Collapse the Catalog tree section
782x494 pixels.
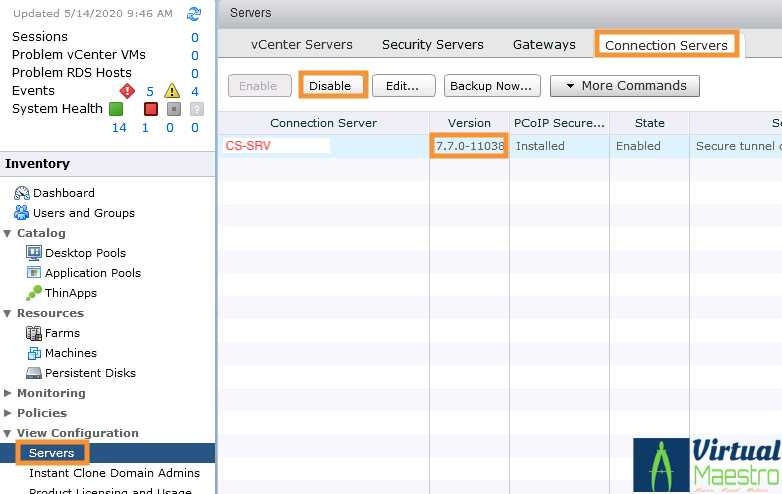click(8, 233)
